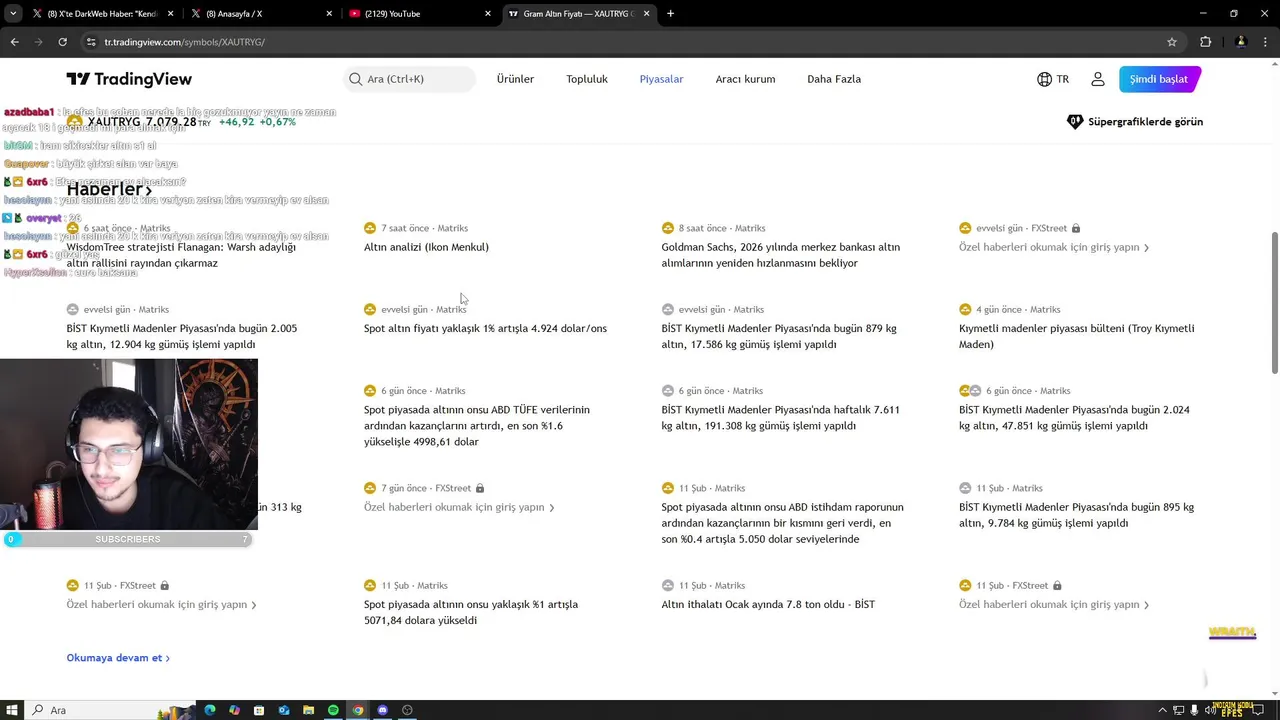Open the Ürünler menu

[515, 79]
